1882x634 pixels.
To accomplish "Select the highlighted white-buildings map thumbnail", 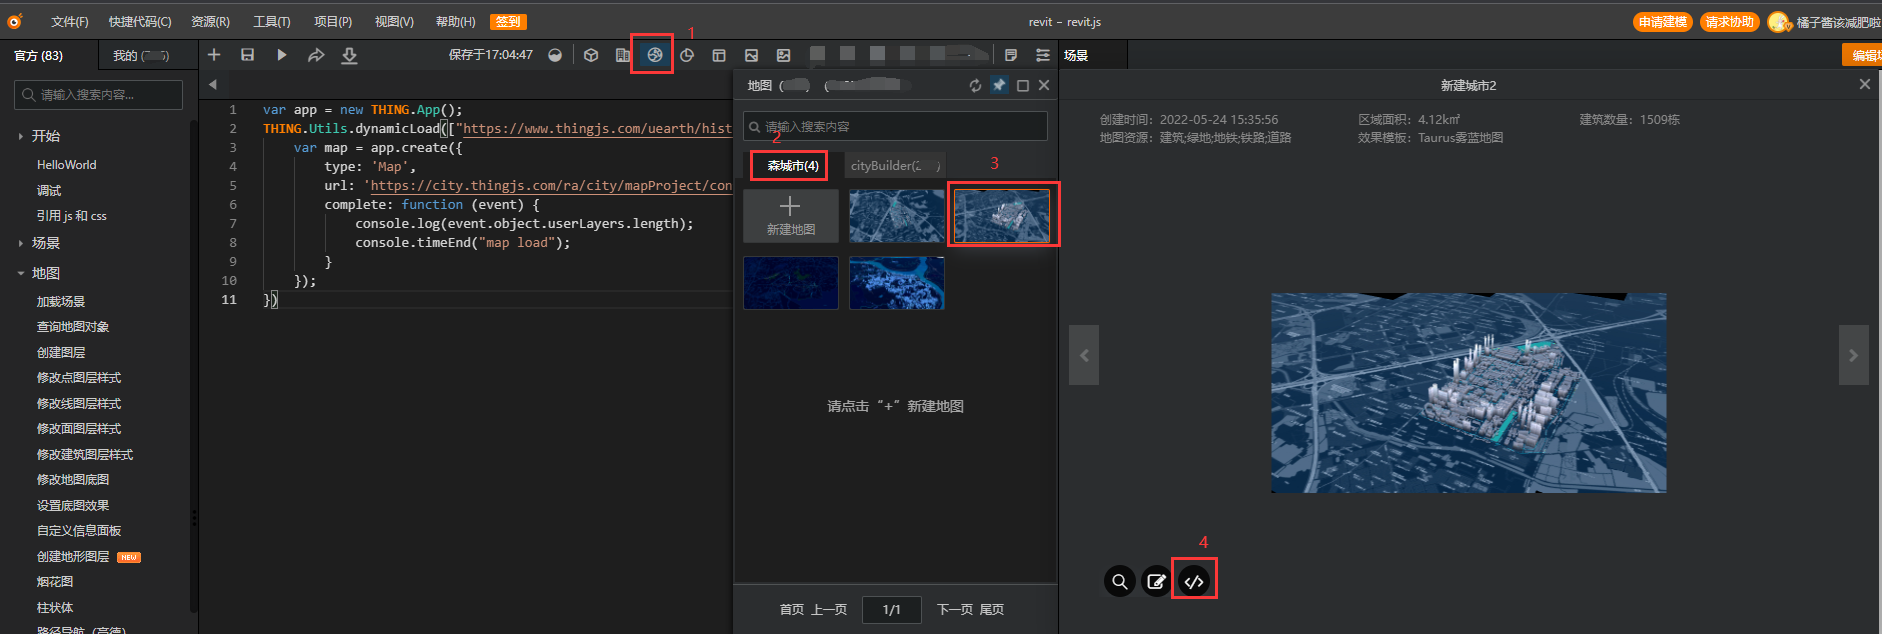I will 1002,216.
